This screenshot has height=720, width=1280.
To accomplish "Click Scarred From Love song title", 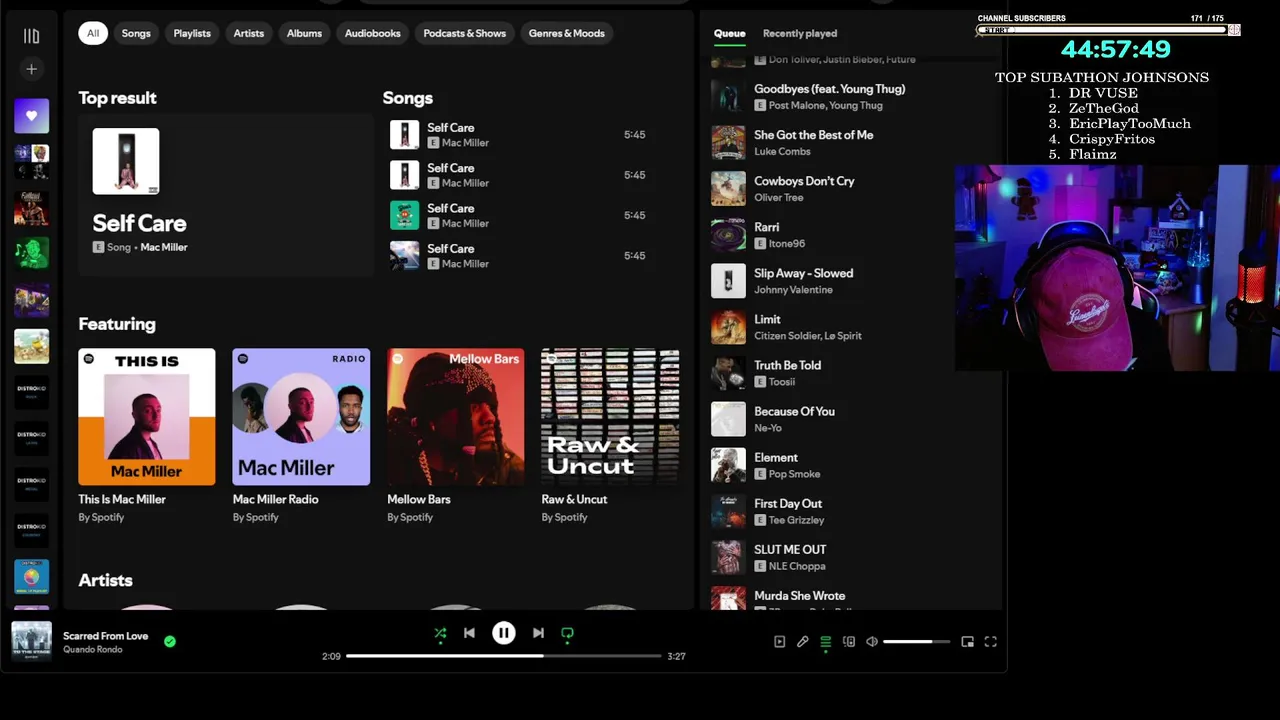I will (105, 636).
